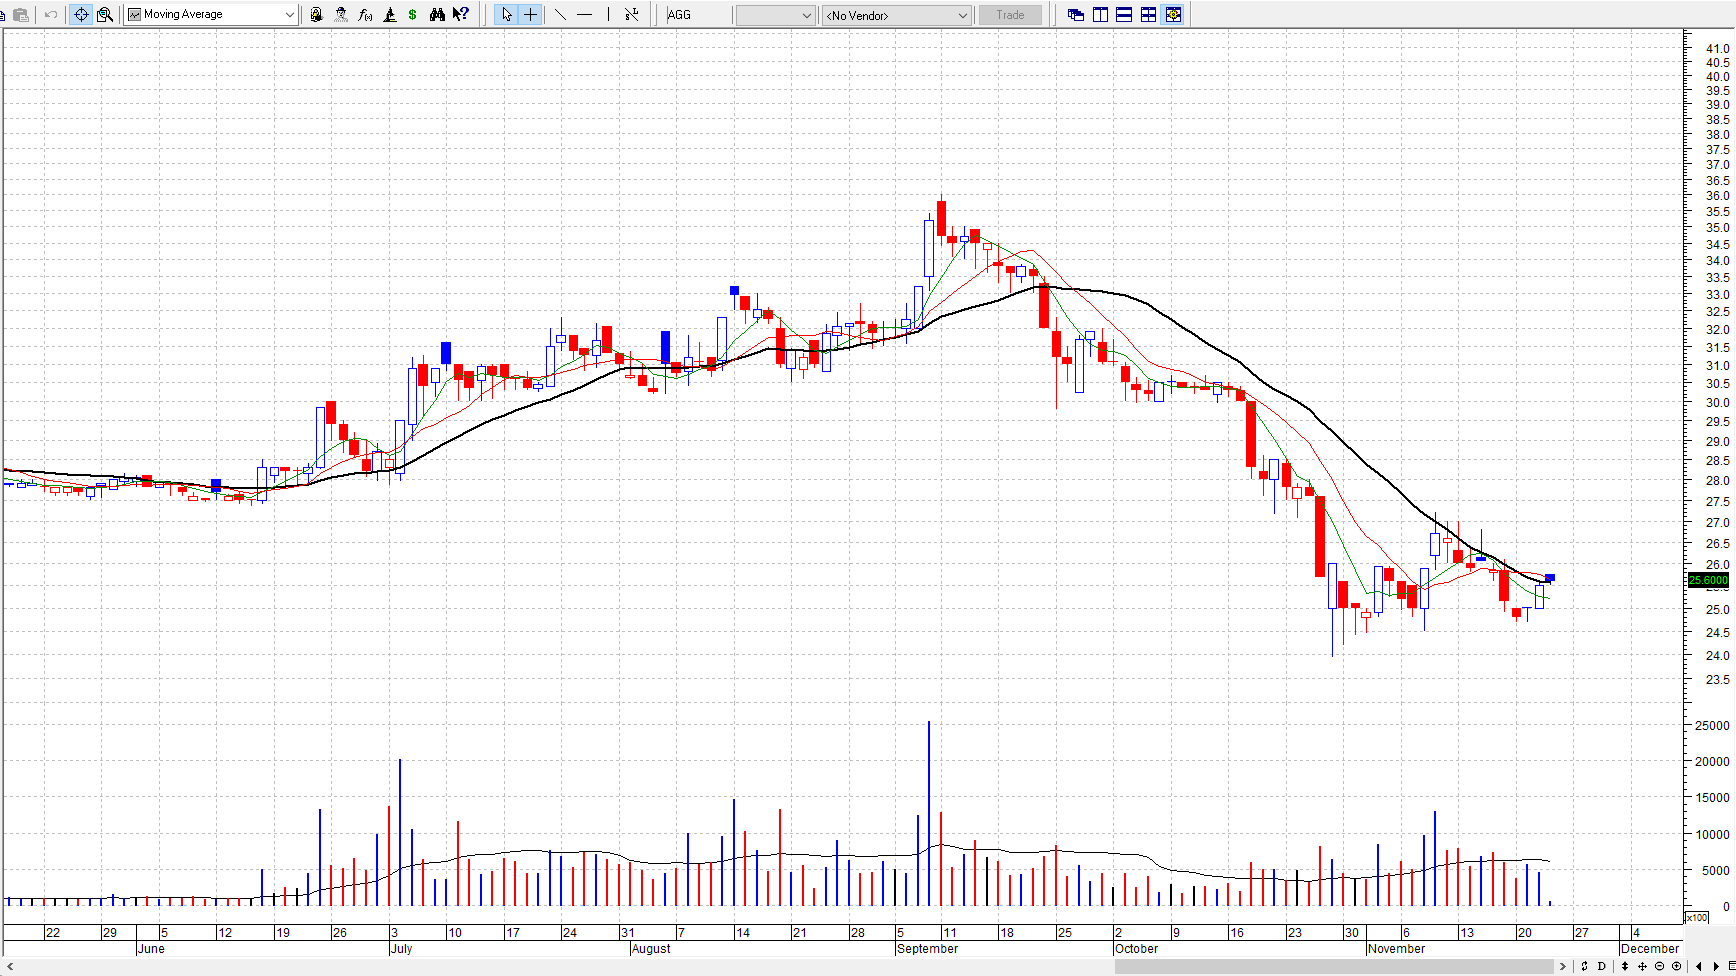This screenshot has height=976, width=1736.
Task: Click the magnifier zoom tool icon
Action: tap(105, 15)
